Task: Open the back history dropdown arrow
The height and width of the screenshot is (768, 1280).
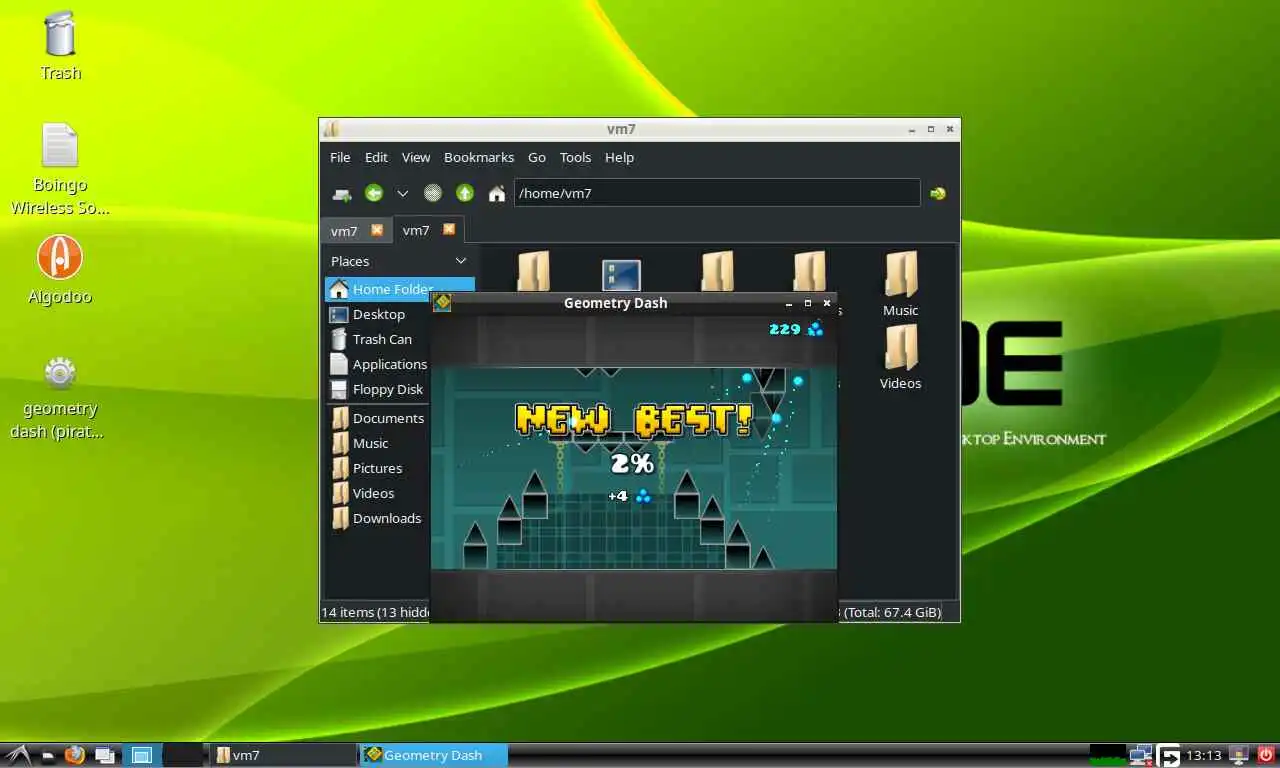Action: [402, 194]
